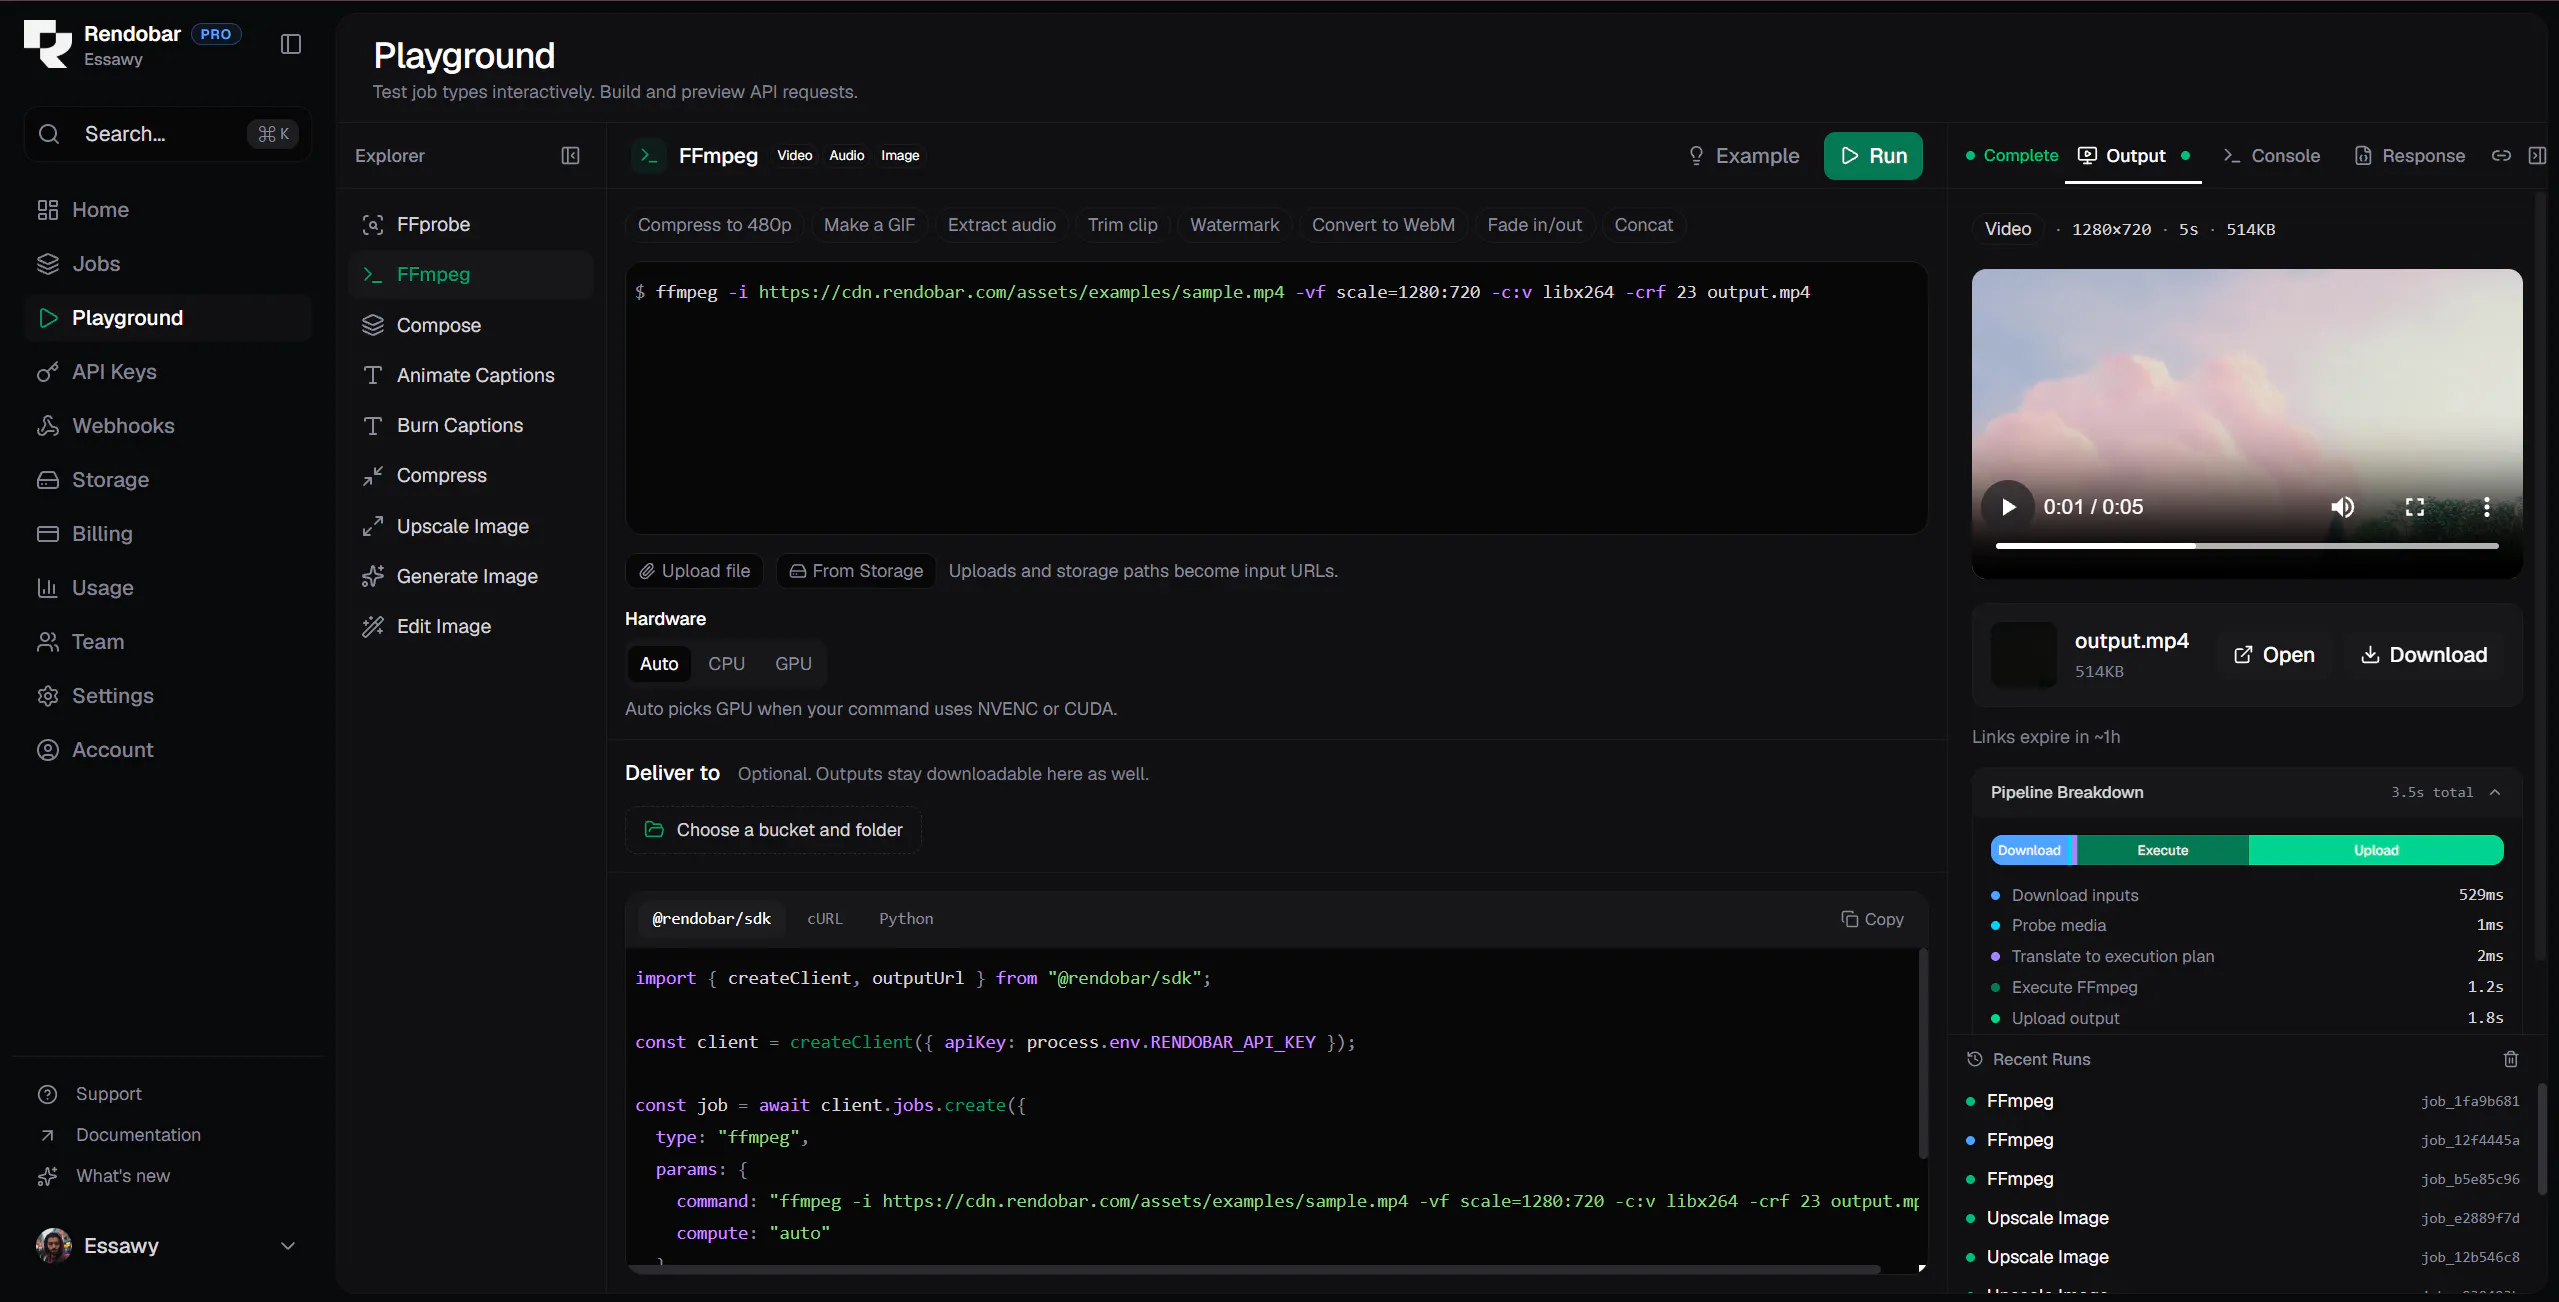This screenshot has height=1302, width=2559.
Task: Mute the video volume
Action: pos(2343,507)
